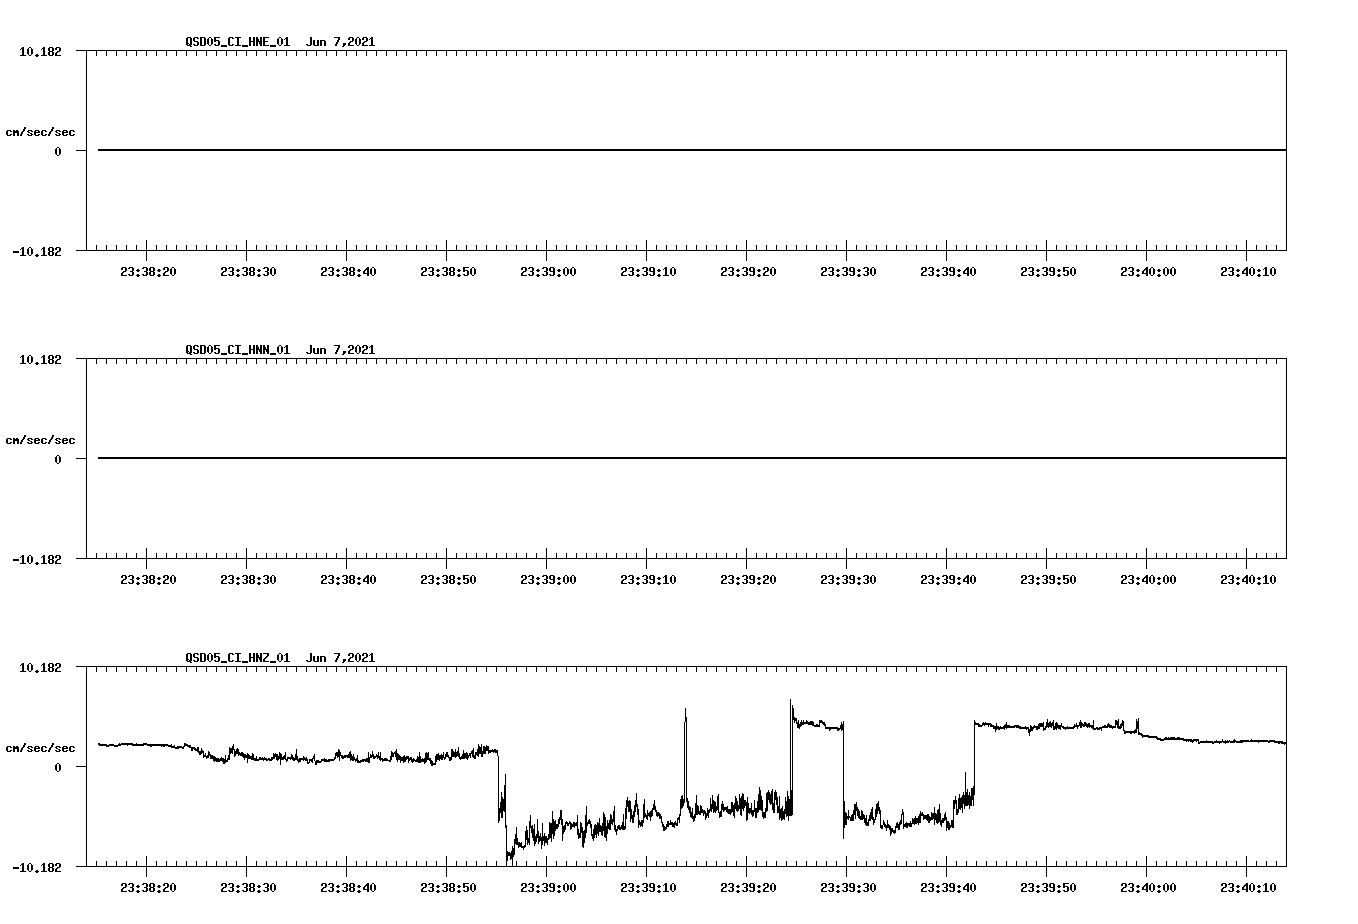Image resolution: width=1358 pixels, height=924 pixels.
Task: Select 23:39:20 time label under HNN plot
Action: click(748, 580)
